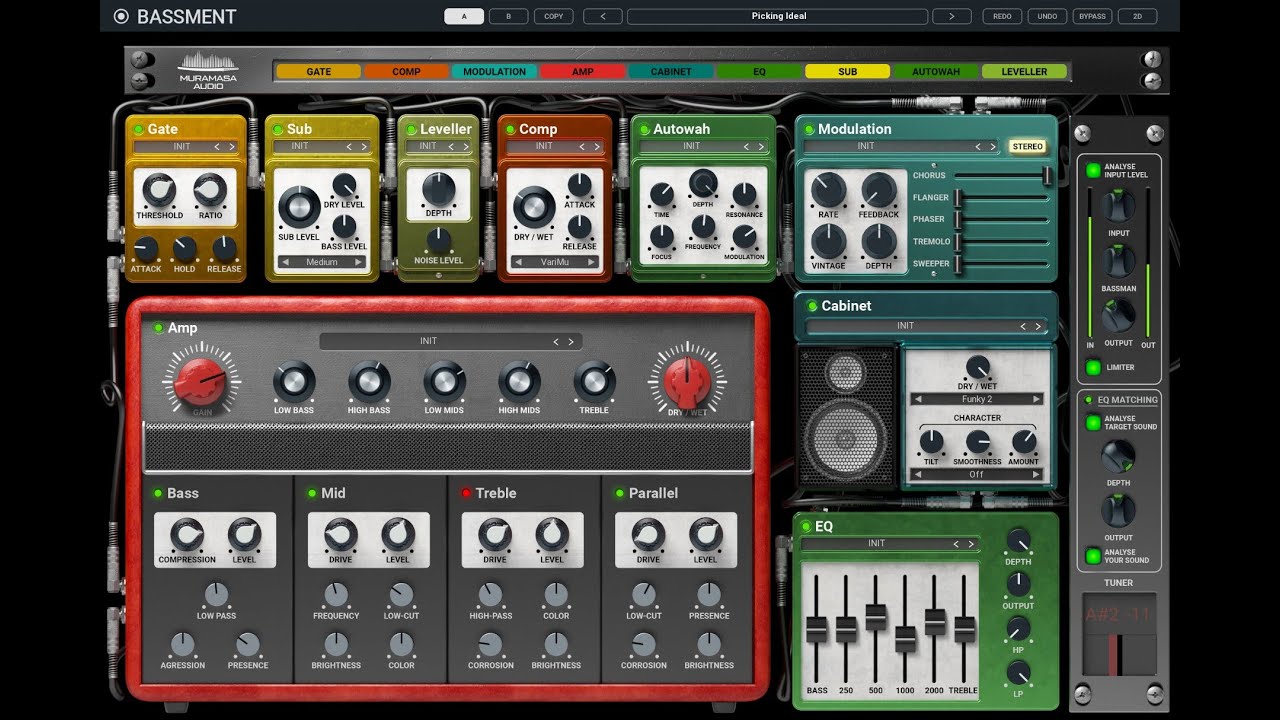Image resolution: width=1280 pixels, height=720 pixels.
Task: Click the Muramasa Audio logo
Action: 209,70
